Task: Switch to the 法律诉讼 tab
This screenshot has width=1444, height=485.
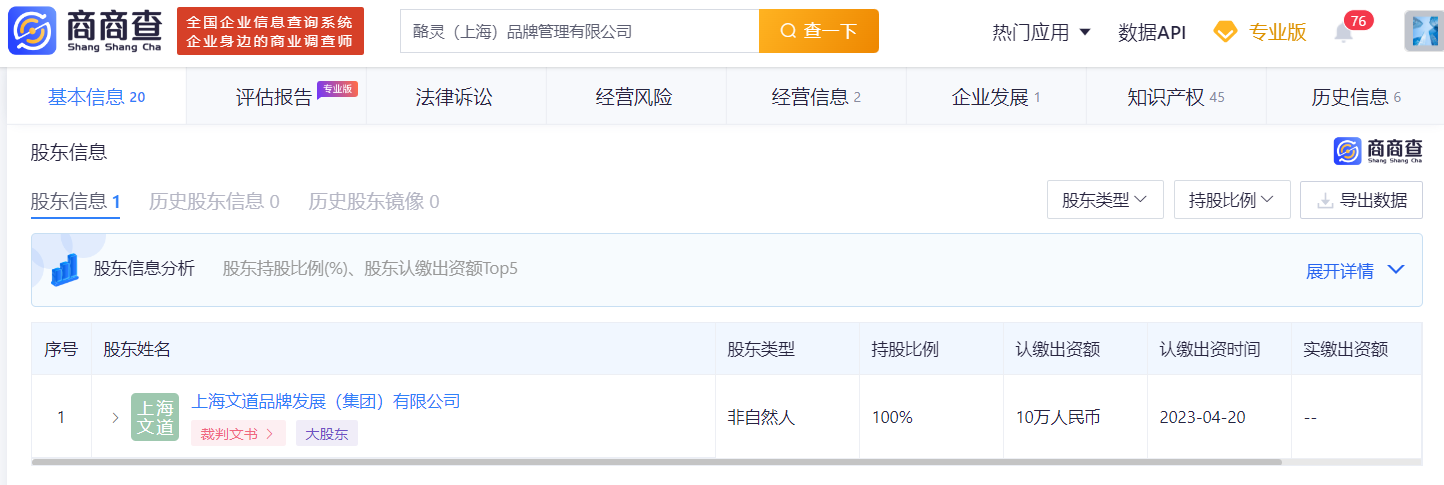Action: pos(455,97)
